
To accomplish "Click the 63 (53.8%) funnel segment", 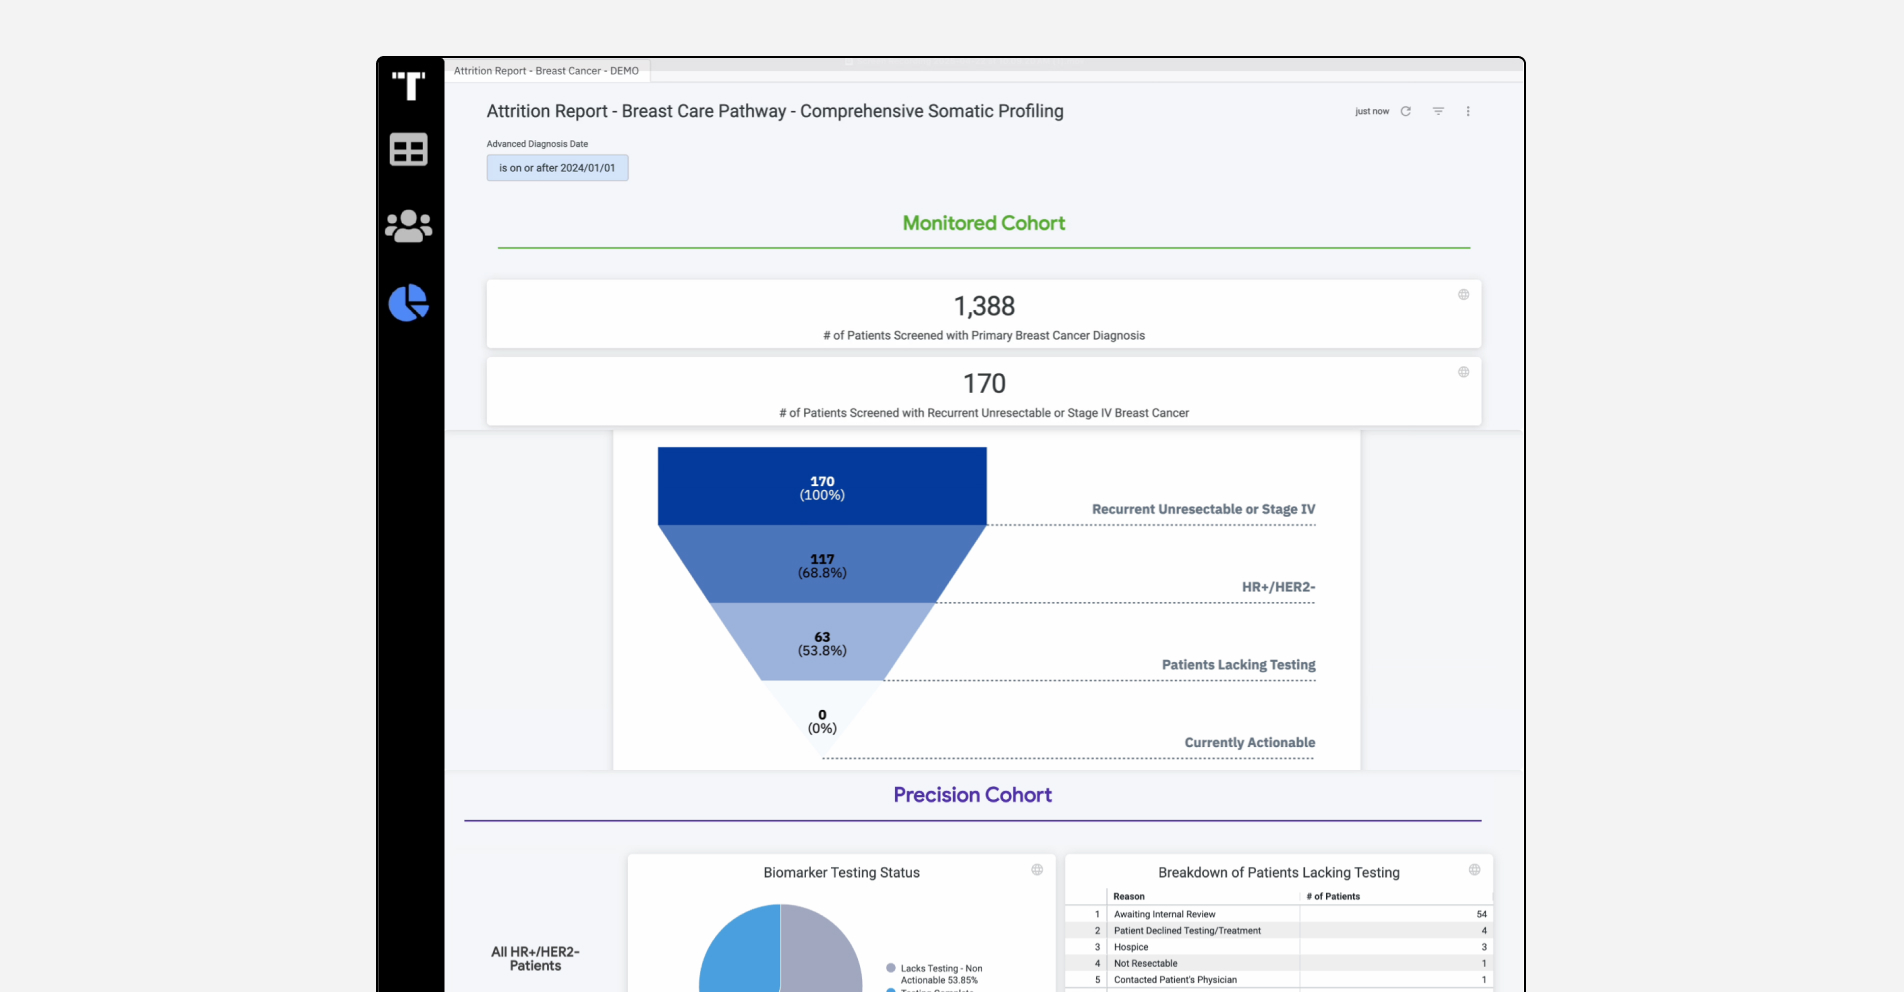I will pyautogui.click(x=822, y=643).
